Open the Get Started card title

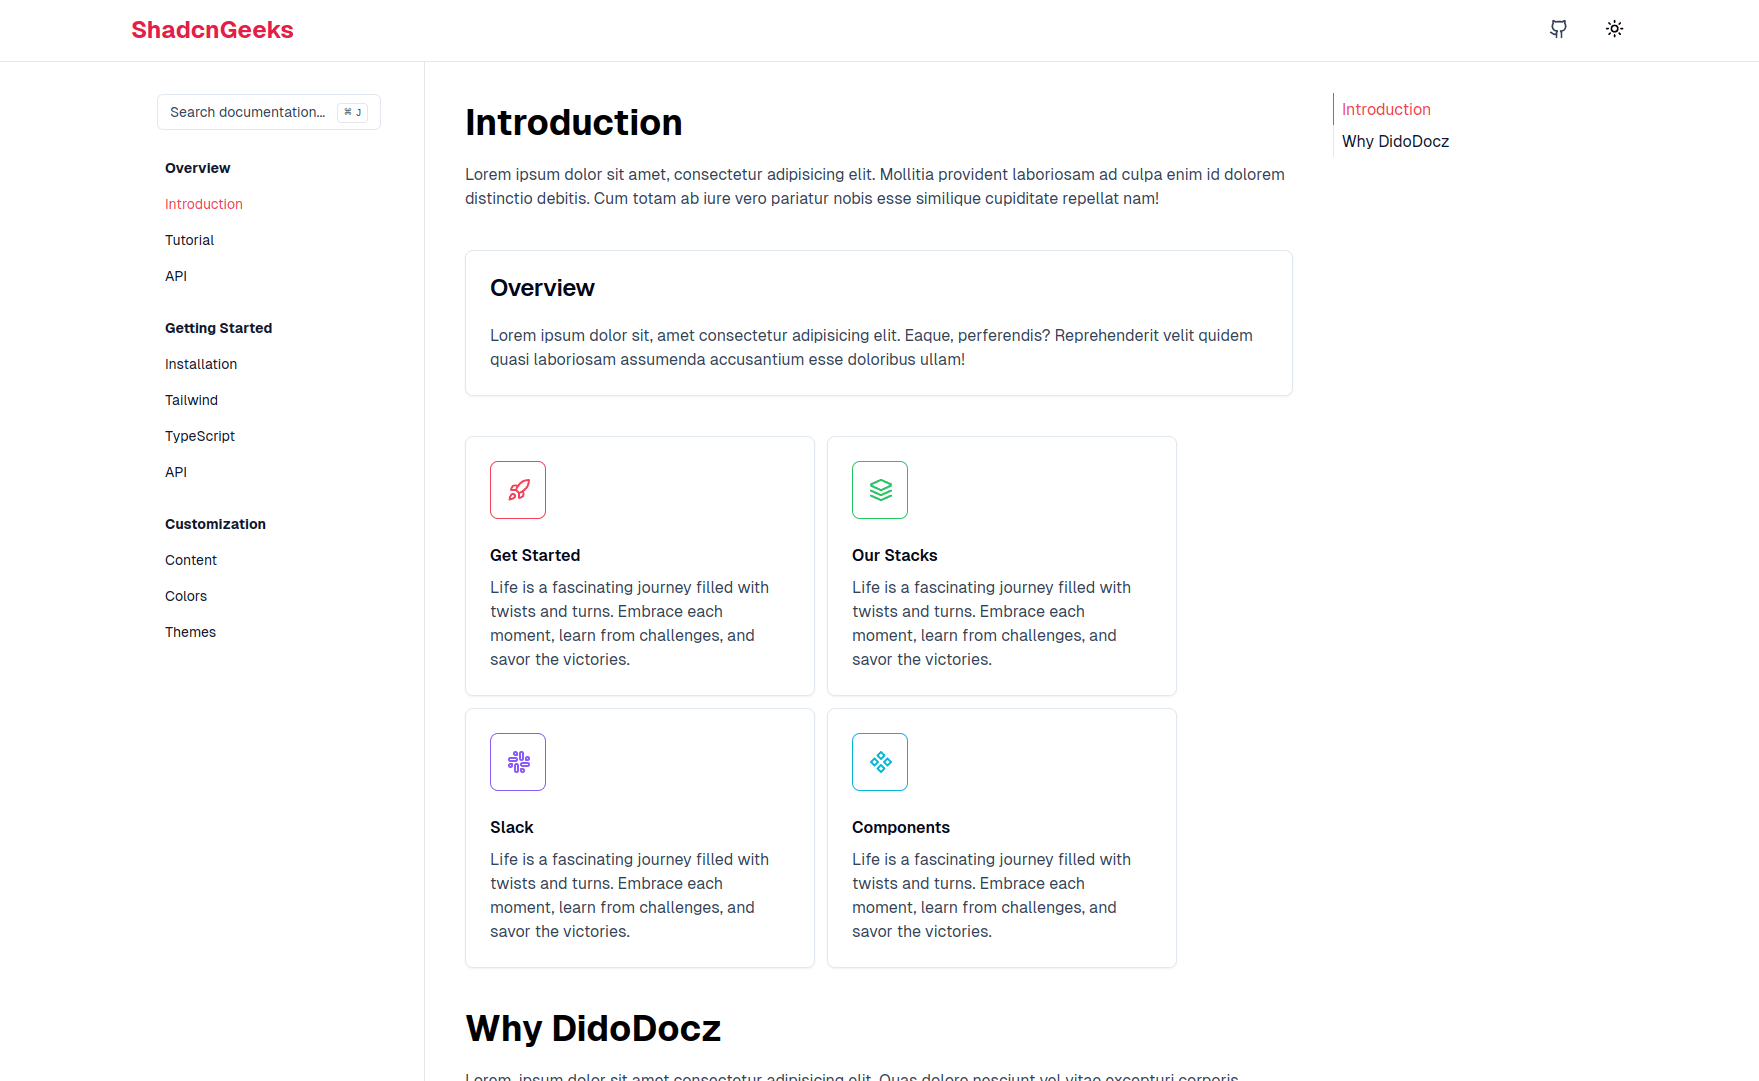tap(535, 555)
